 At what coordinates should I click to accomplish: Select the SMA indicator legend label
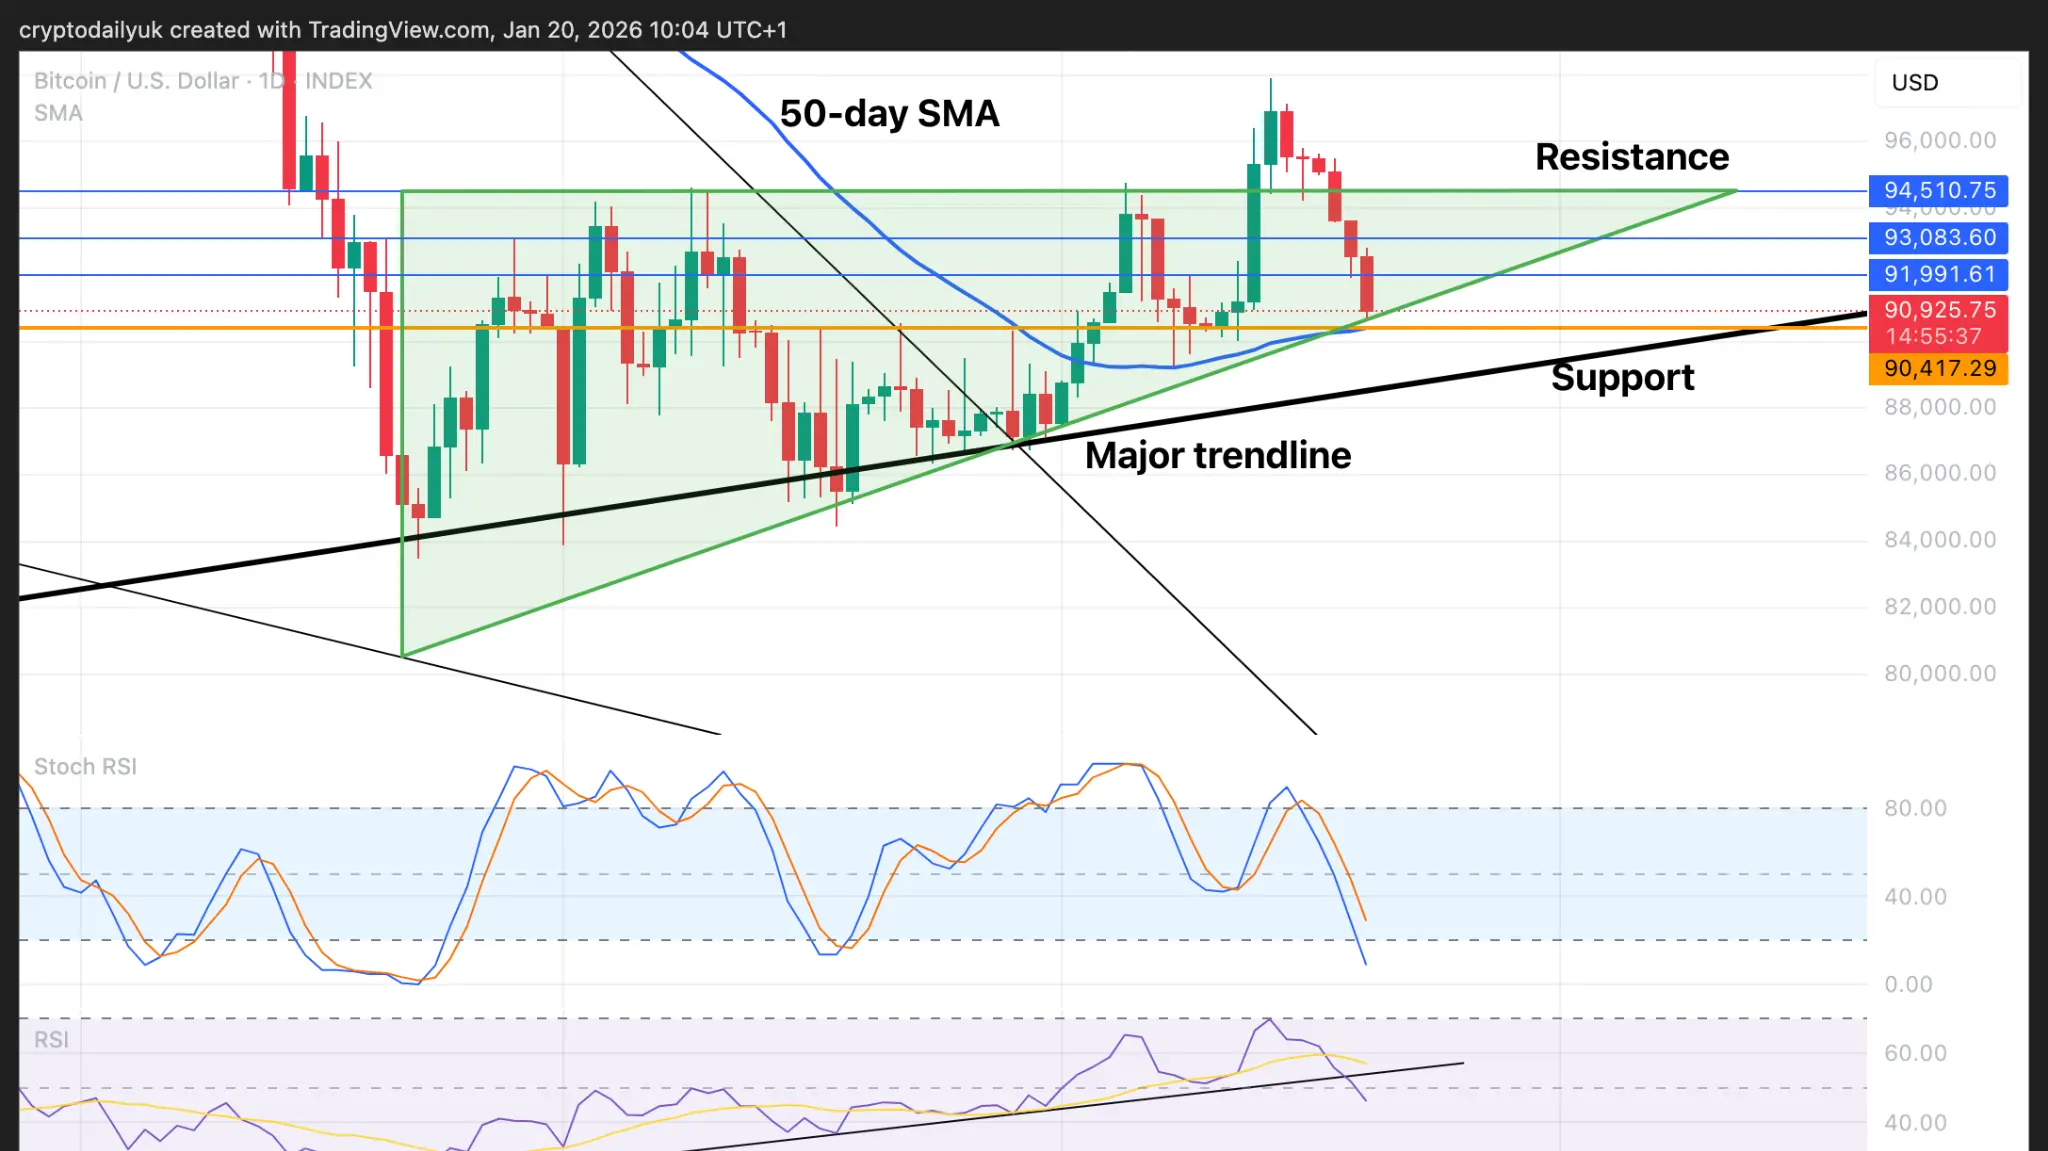point(58,113)
